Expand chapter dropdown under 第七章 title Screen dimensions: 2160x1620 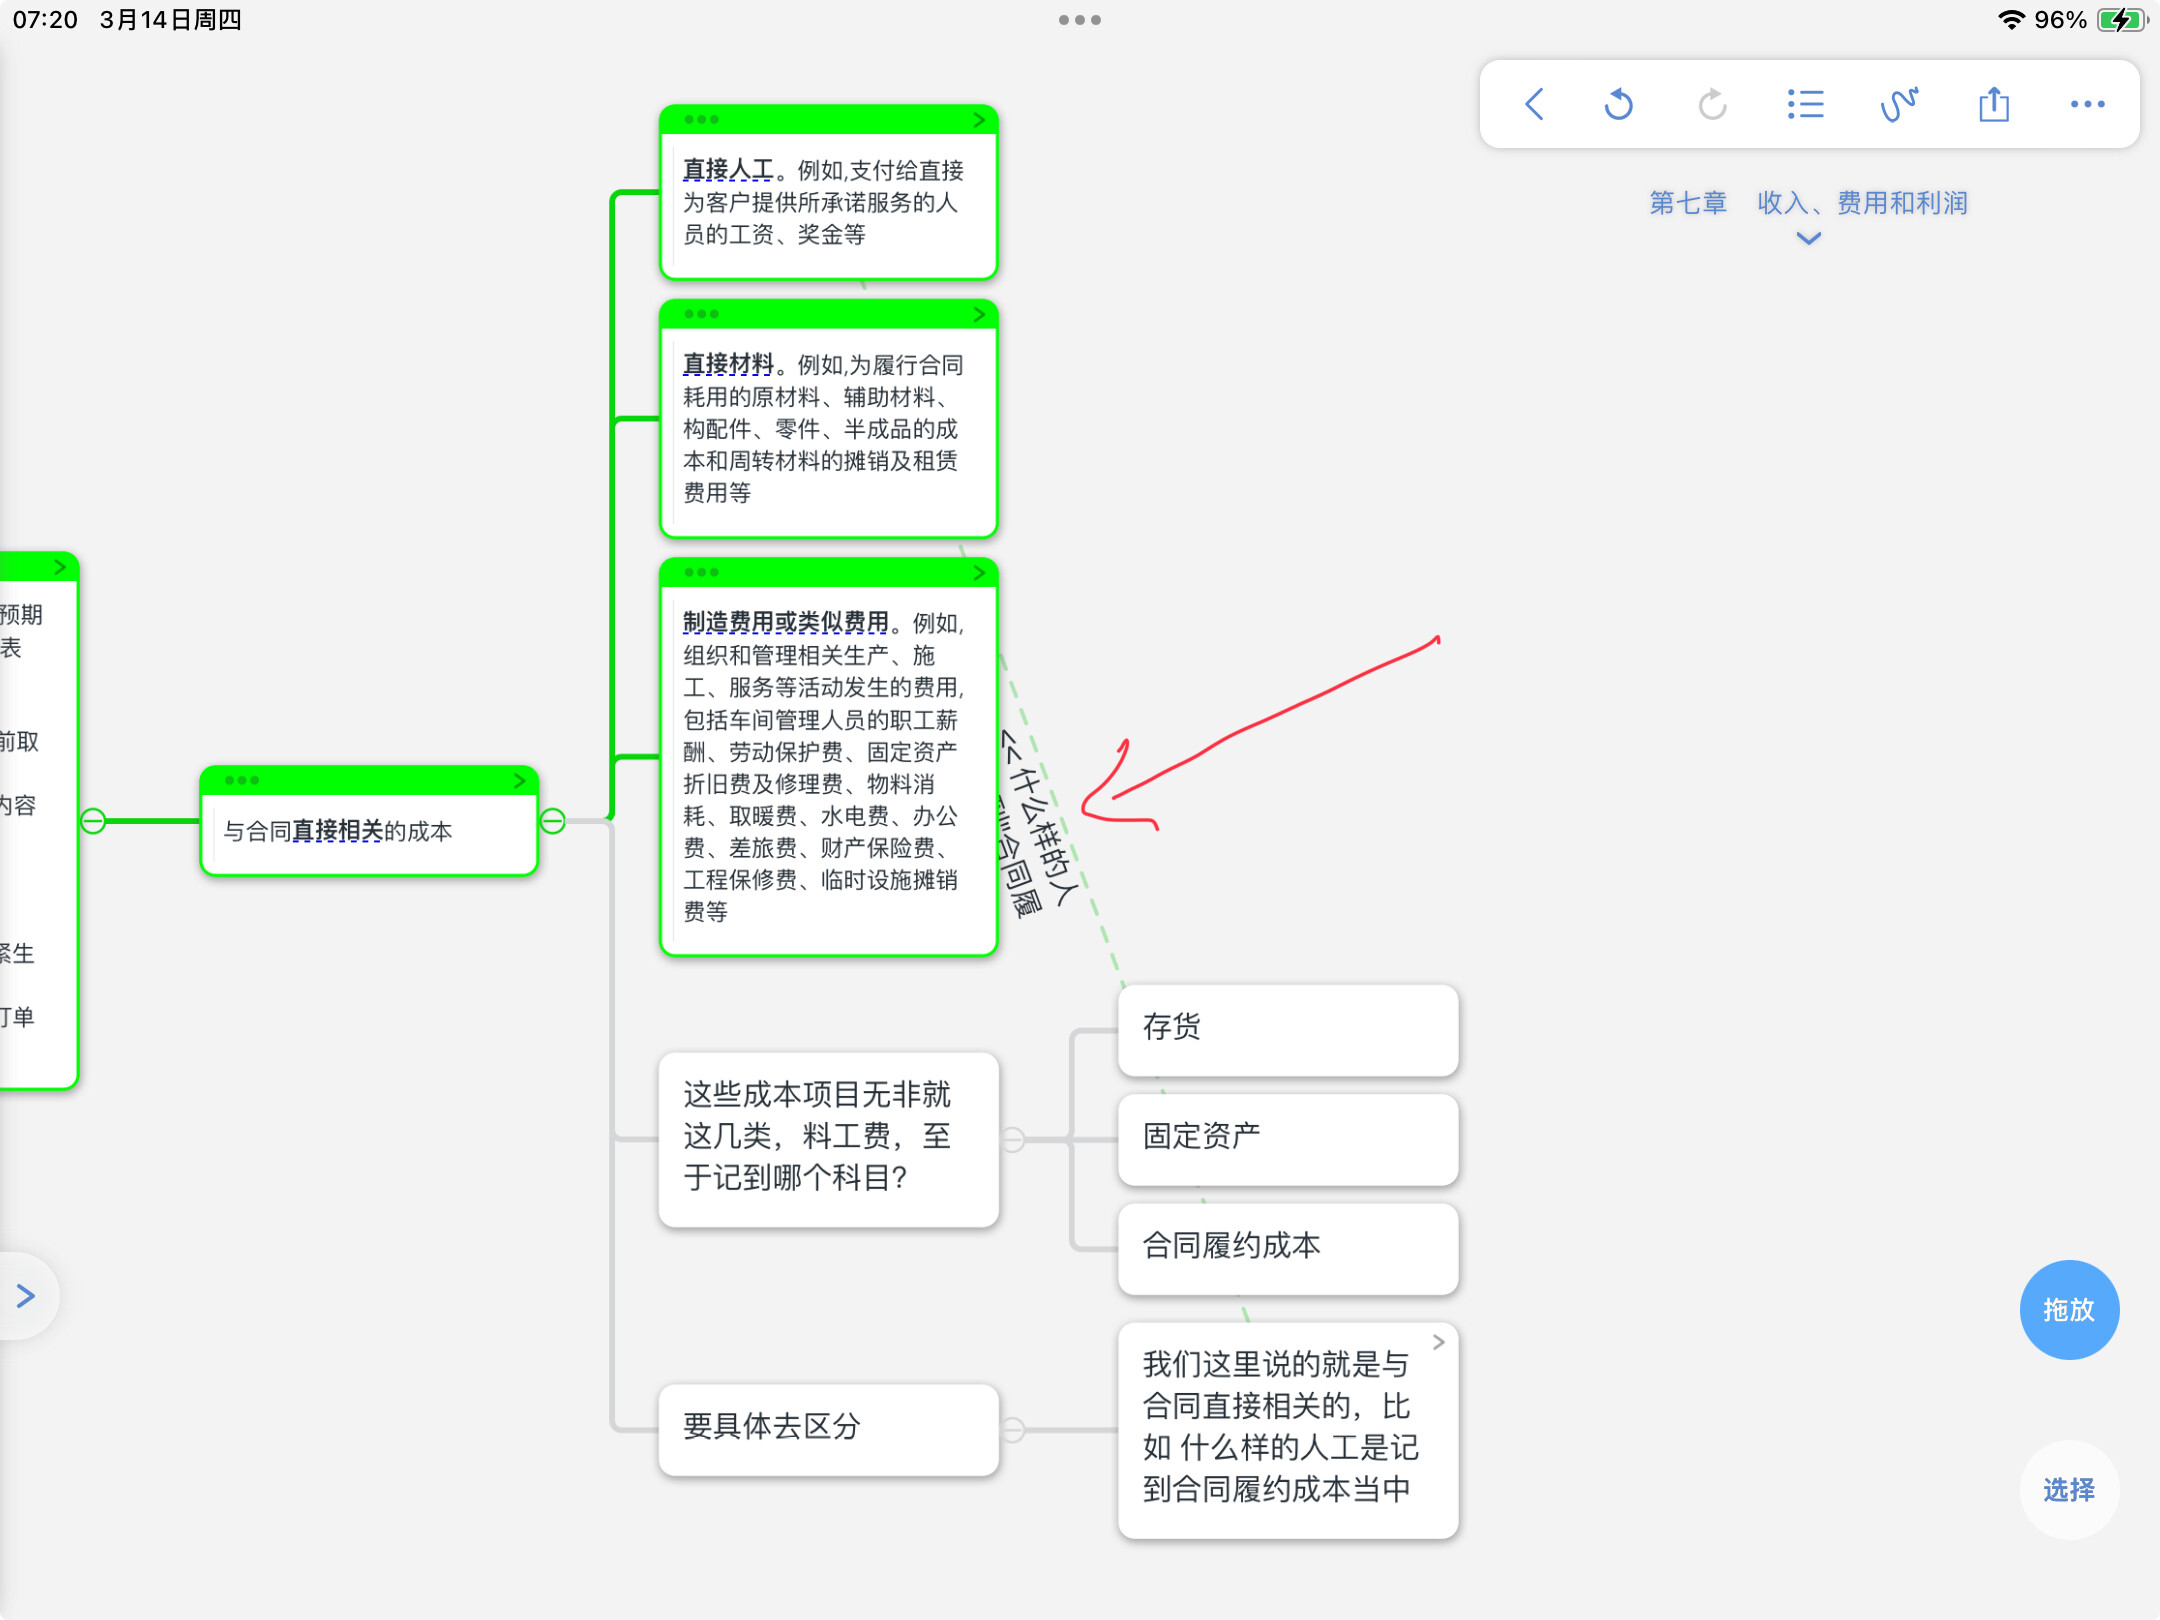click(x=1808, y=238)
